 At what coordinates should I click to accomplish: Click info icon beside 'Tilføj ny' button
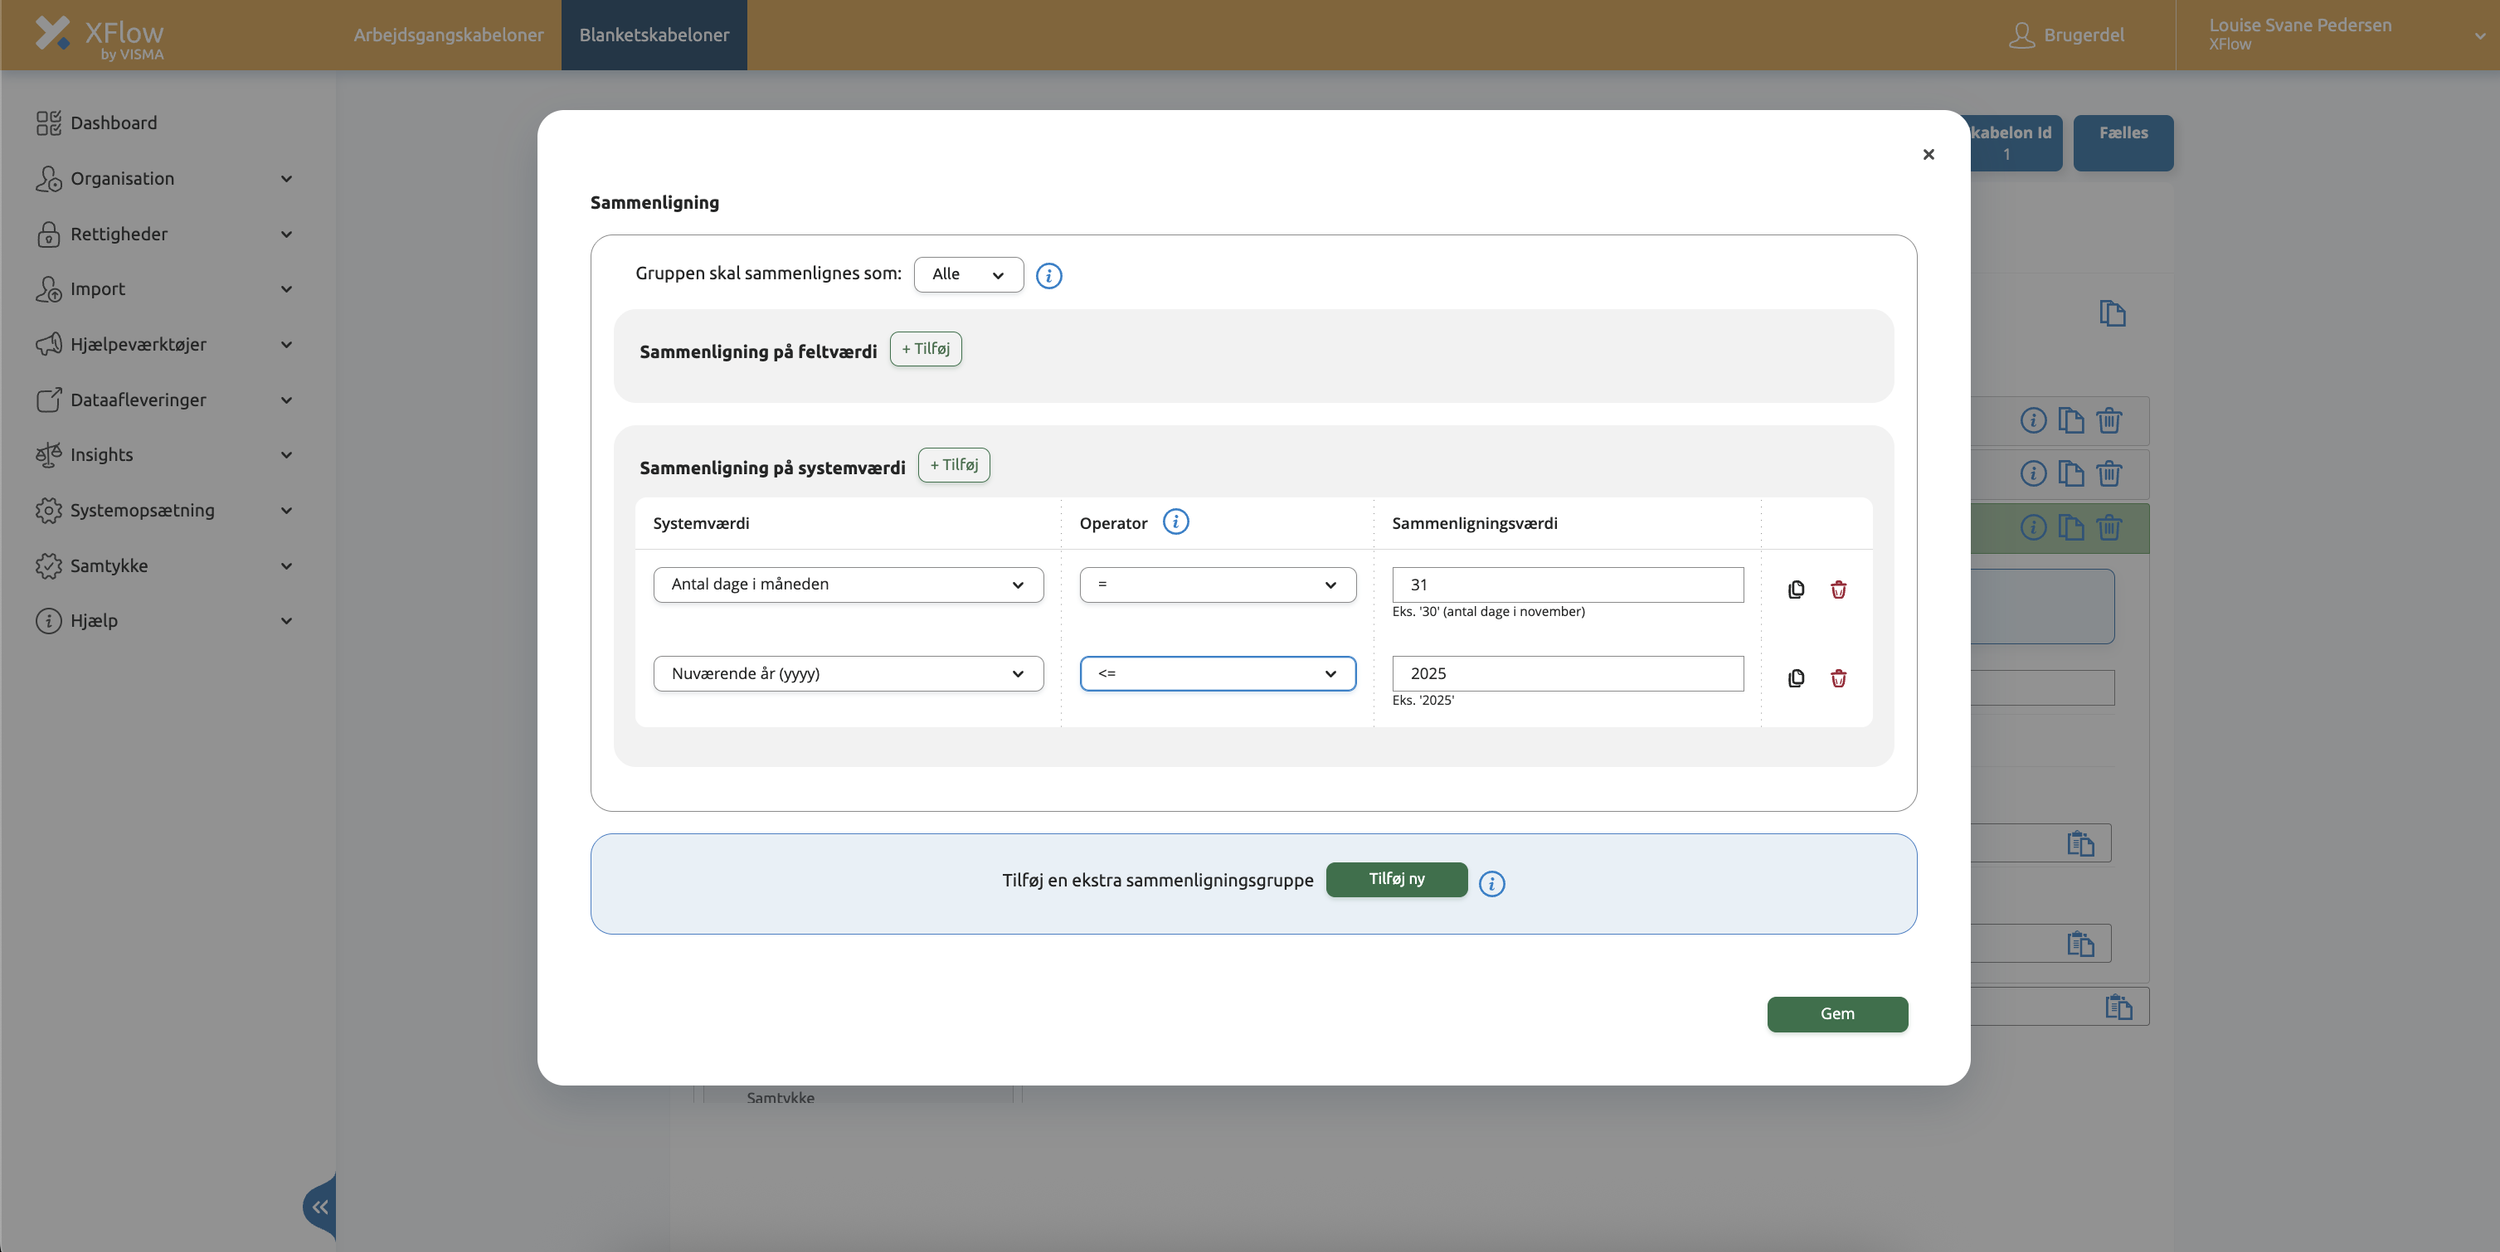[x=1491, y=884]
